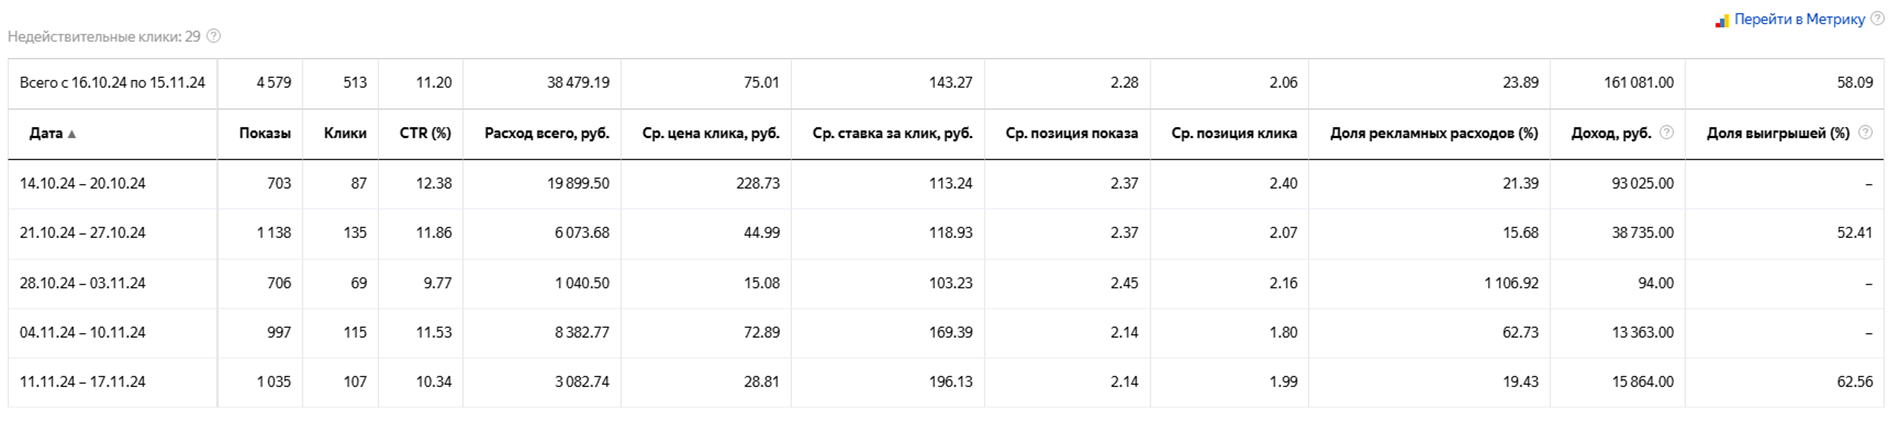Click the Yandex Metrika bar-chart icon
This screenshot has width=1899, height=422.
coord(1722,20)
